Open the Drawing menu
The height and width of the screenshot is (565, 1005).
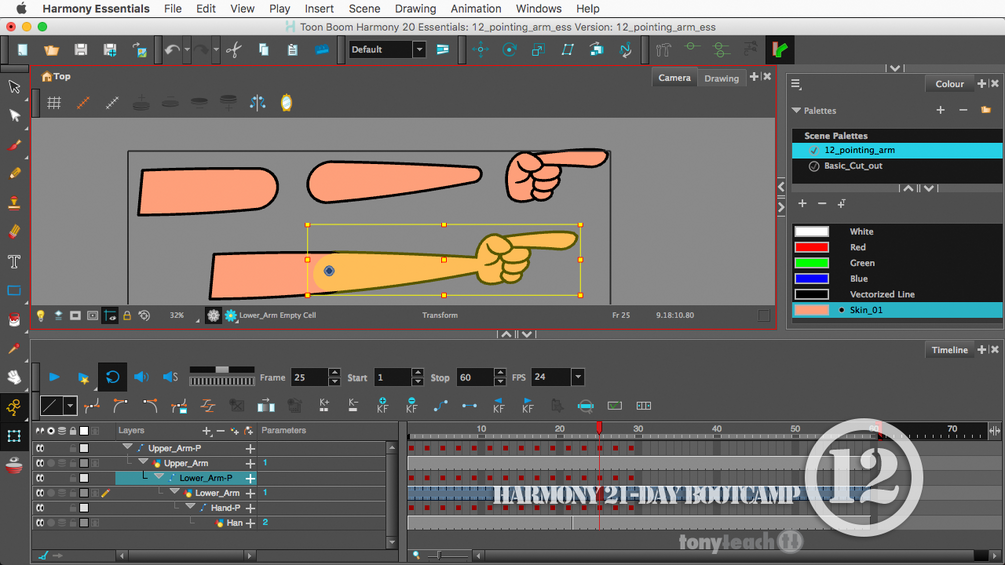point(415,8)
